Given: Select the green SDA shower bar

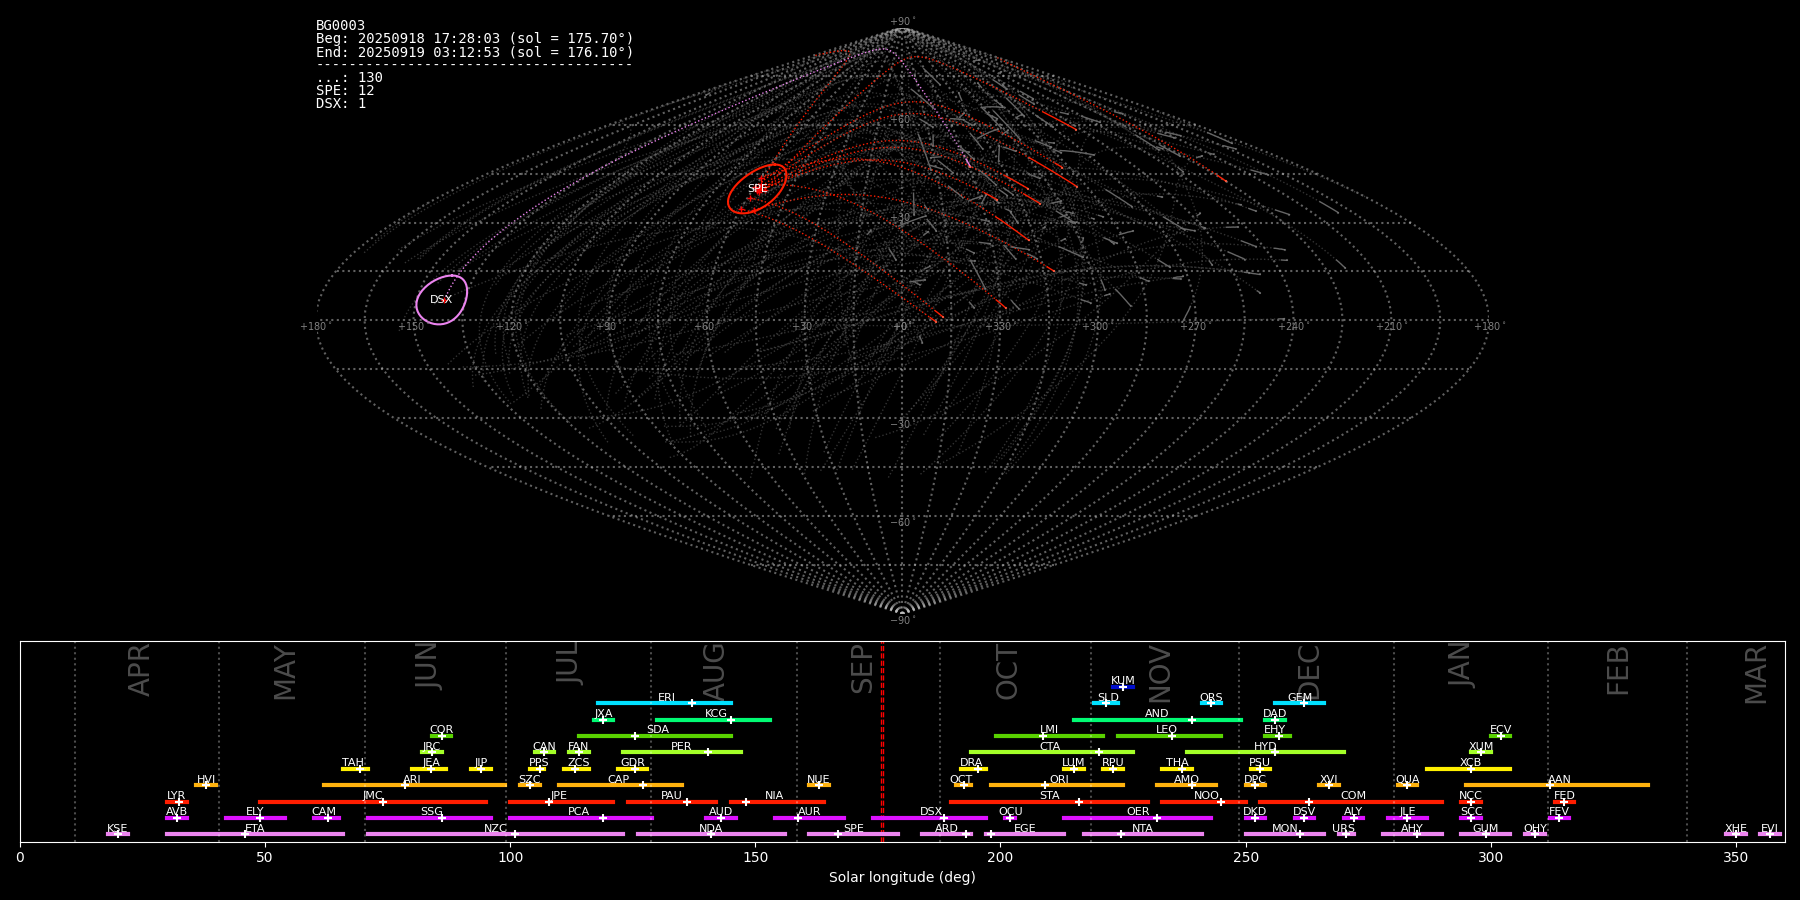Looking at the screenshot, I should [x=655, y=736].
